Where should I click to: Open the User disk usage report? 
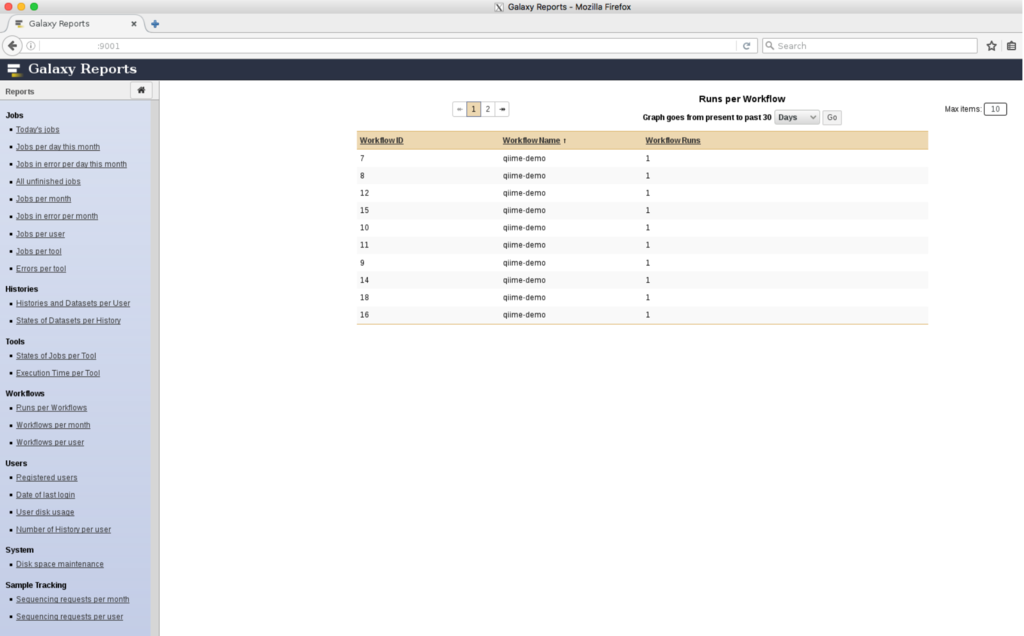(x=45, y=512)
